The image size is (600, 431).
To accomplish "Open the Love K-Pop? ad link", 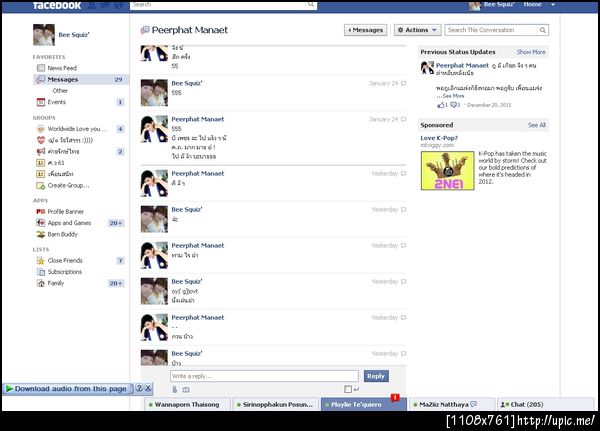I will click(x=439, y=138).
